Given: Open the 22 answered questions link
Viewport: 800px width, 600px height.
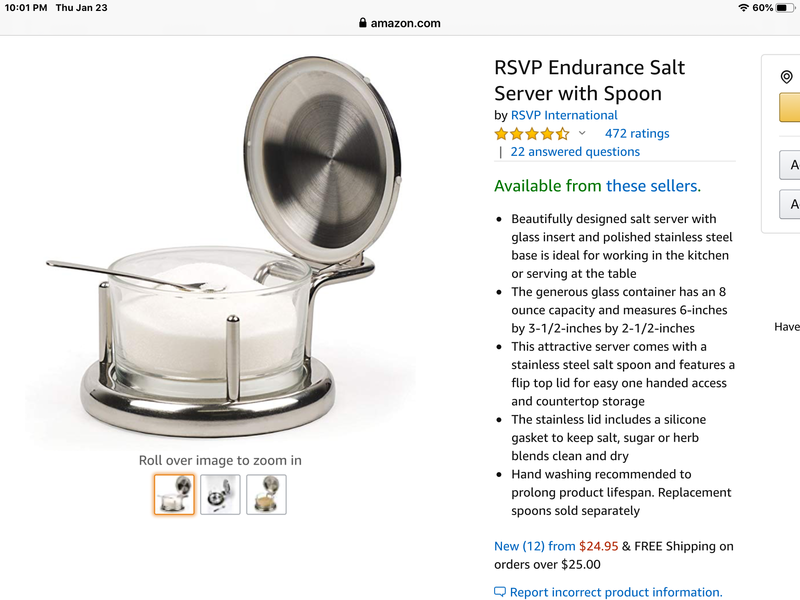Looking at the screenshot, I should (x=575, y=152).
